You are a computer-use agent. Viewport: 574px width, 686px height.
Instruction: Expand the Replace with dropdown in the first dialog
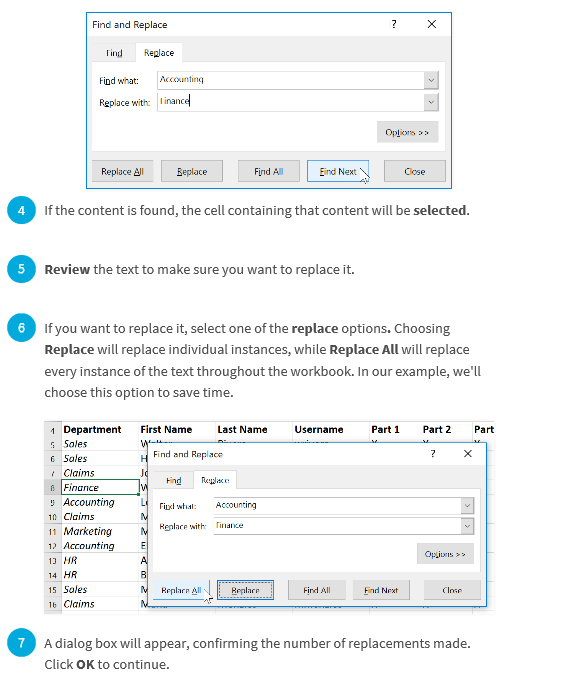431,102
